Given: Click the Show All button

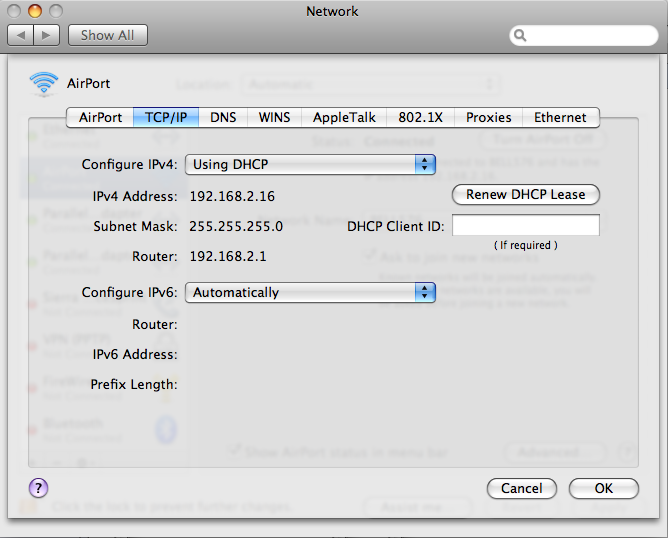Looking at the screenshot, I should tap(108, 35).
